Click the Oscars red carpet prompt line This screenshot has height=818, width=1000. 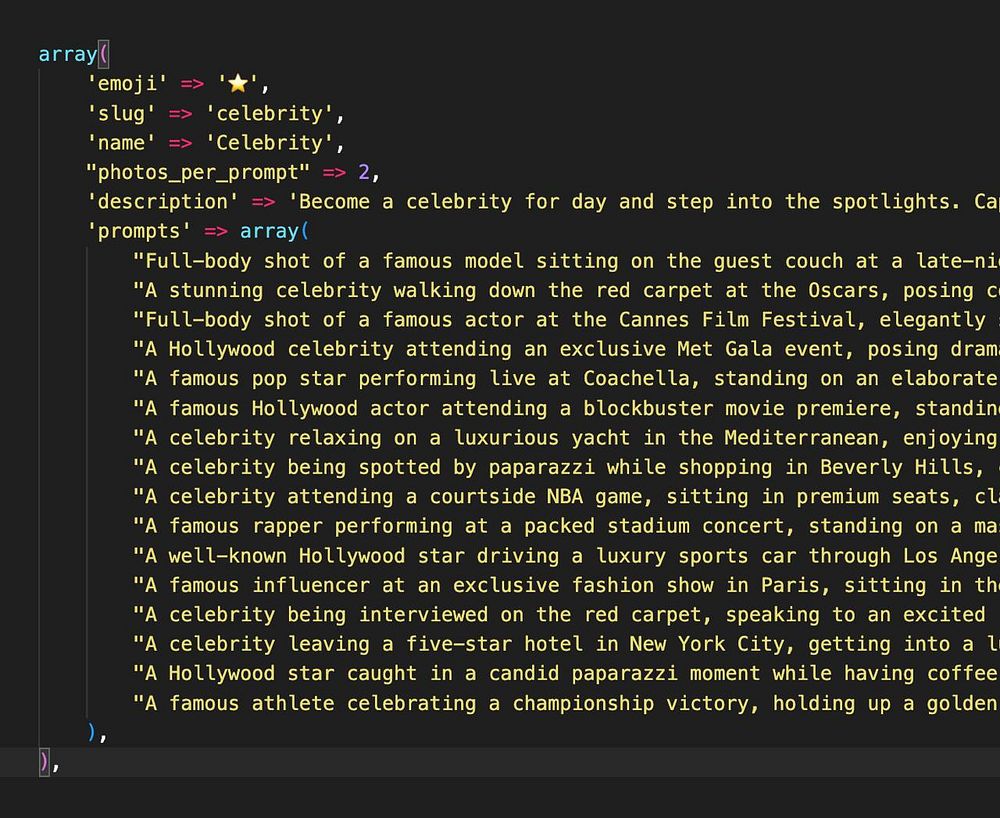pos(566,290)
